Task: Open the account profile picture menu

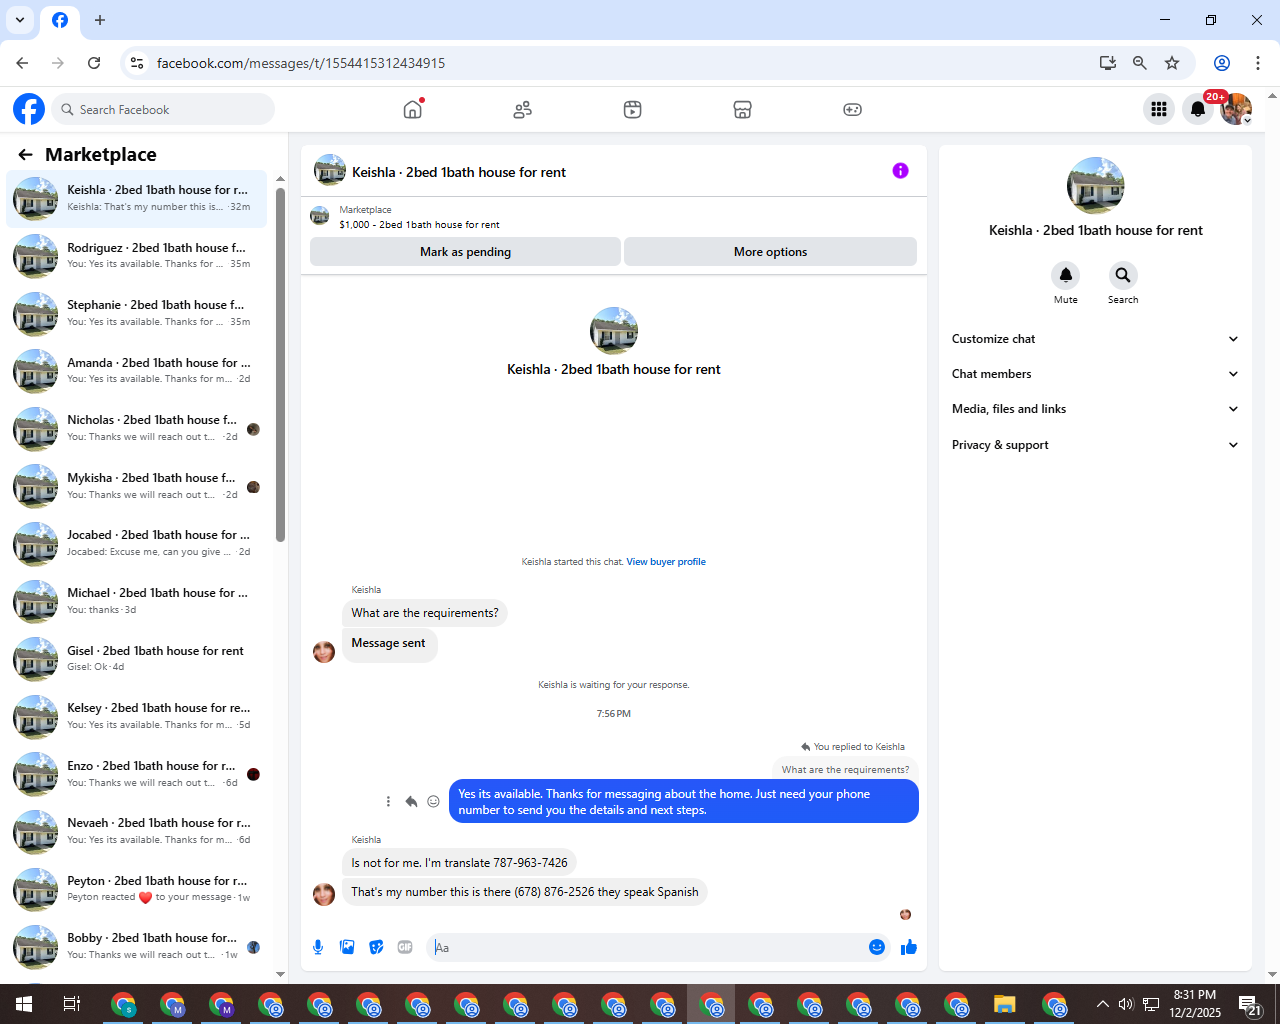Action: tap(1236, 109)
